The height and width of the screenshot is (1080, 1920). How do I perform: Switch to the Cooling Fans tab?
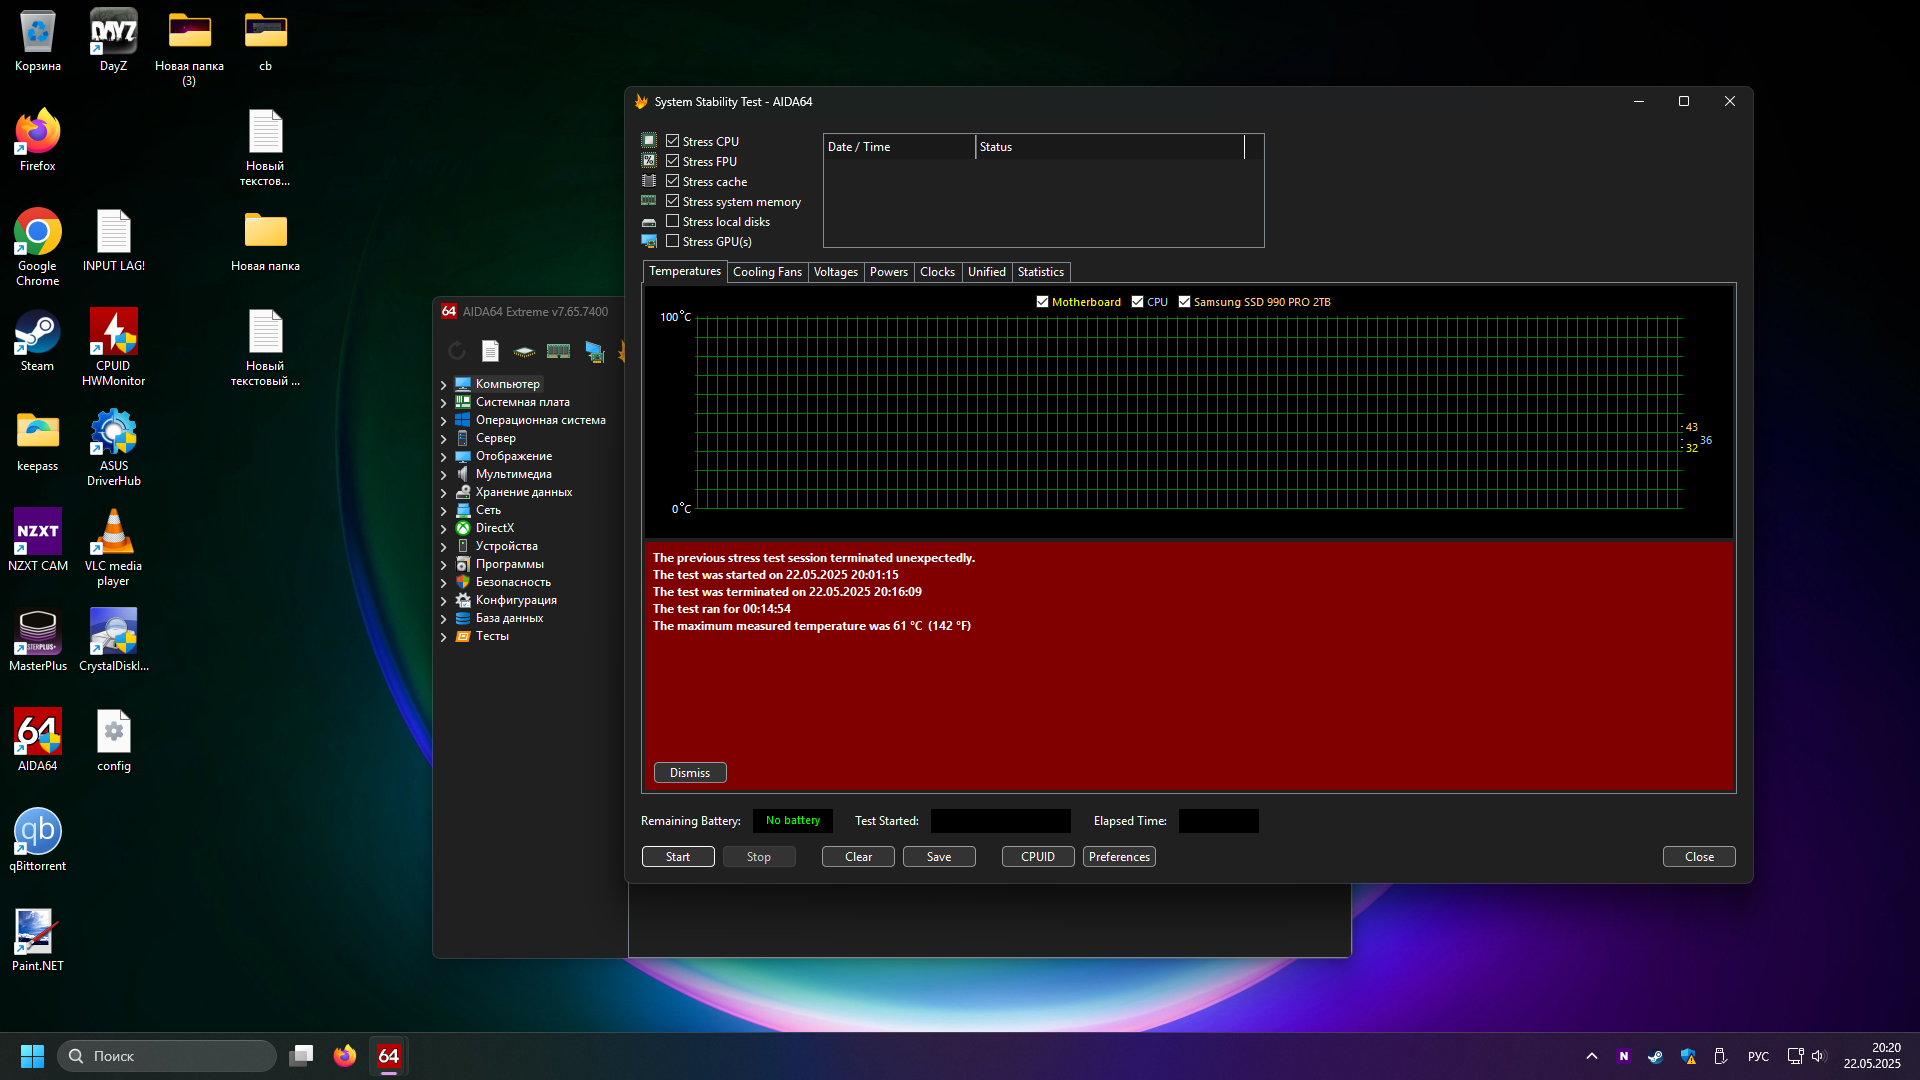[x=767, y=272]
